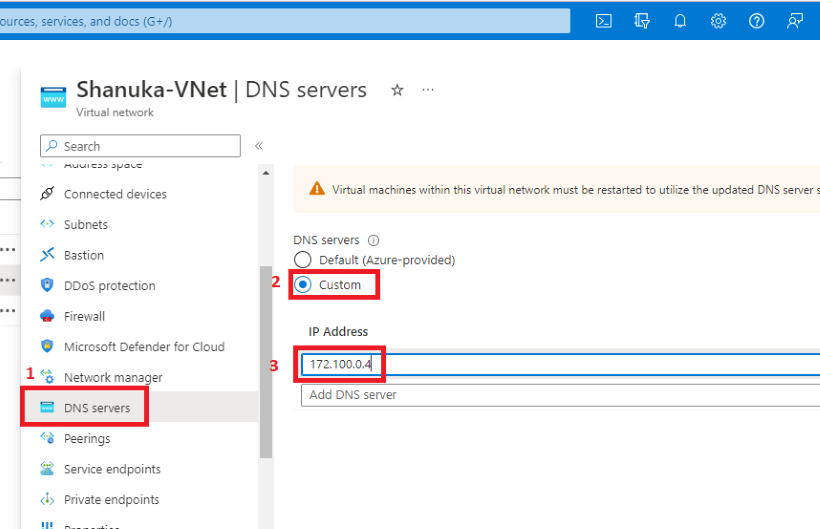Screen dimensions: 820x529
Task: Click the sidebar scroll up arrow
Action: tap(266, 172)
